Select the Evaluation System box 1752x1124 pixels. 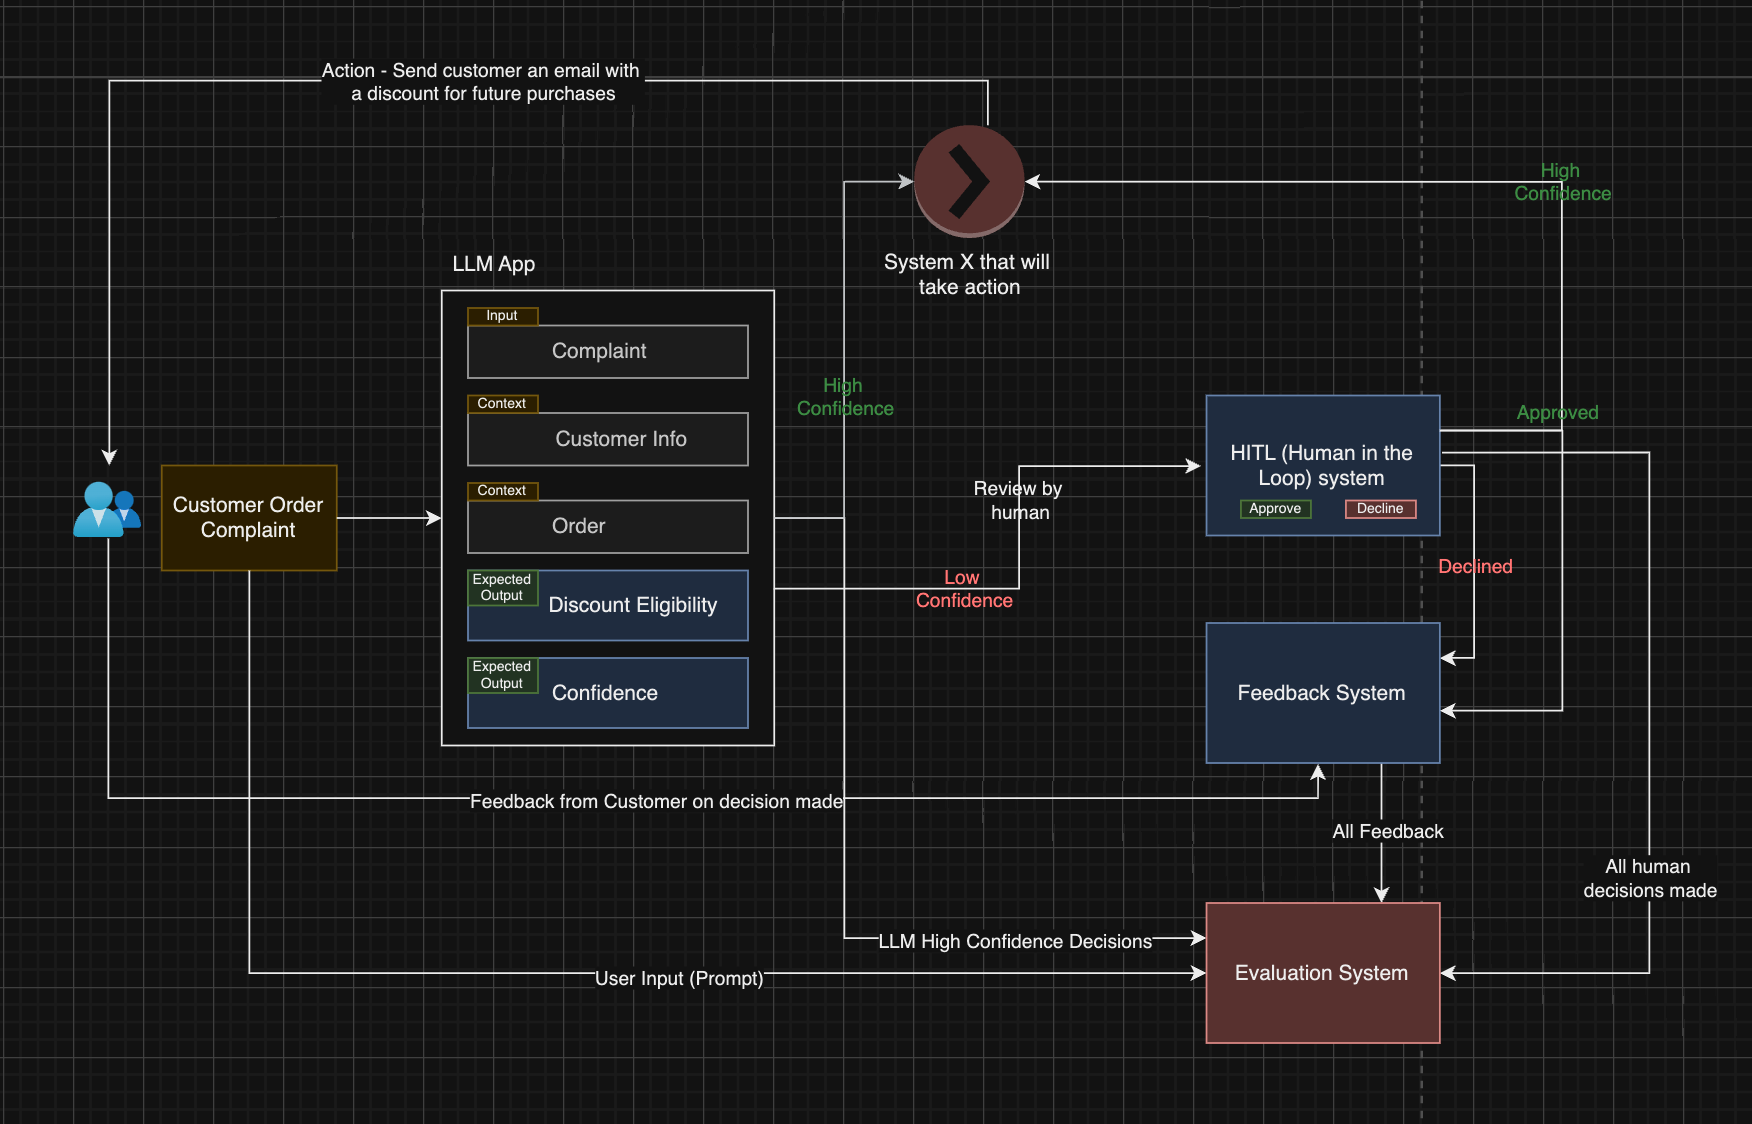(1322, 972)
